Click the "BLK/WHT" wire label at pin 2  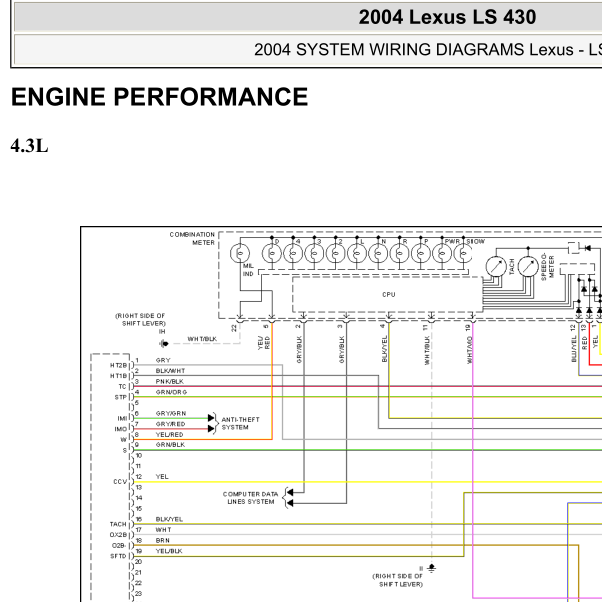[x=170, y=371]
